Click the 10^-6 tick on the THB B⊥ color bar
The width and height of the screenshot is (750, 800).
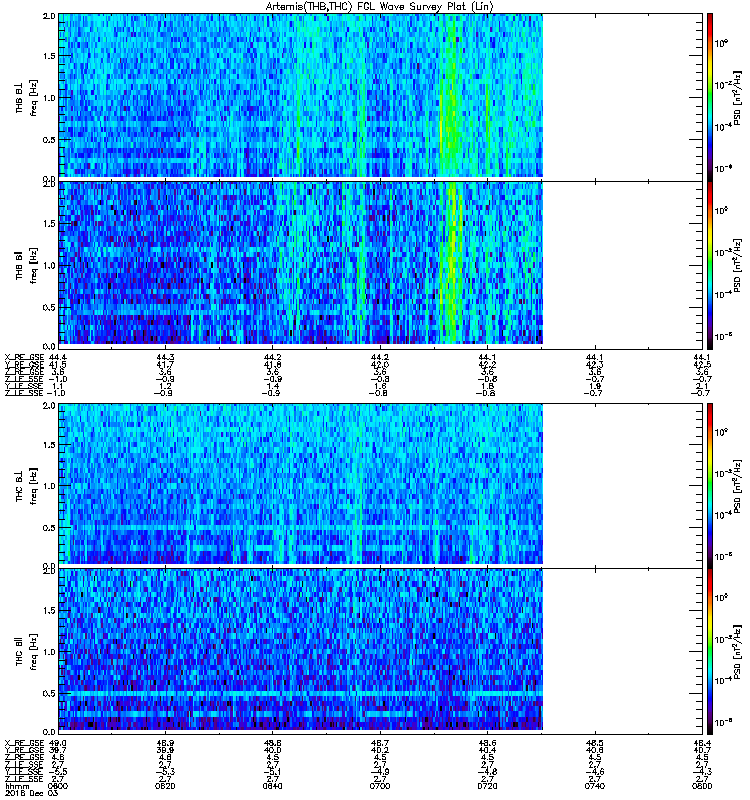pos(722,168)
